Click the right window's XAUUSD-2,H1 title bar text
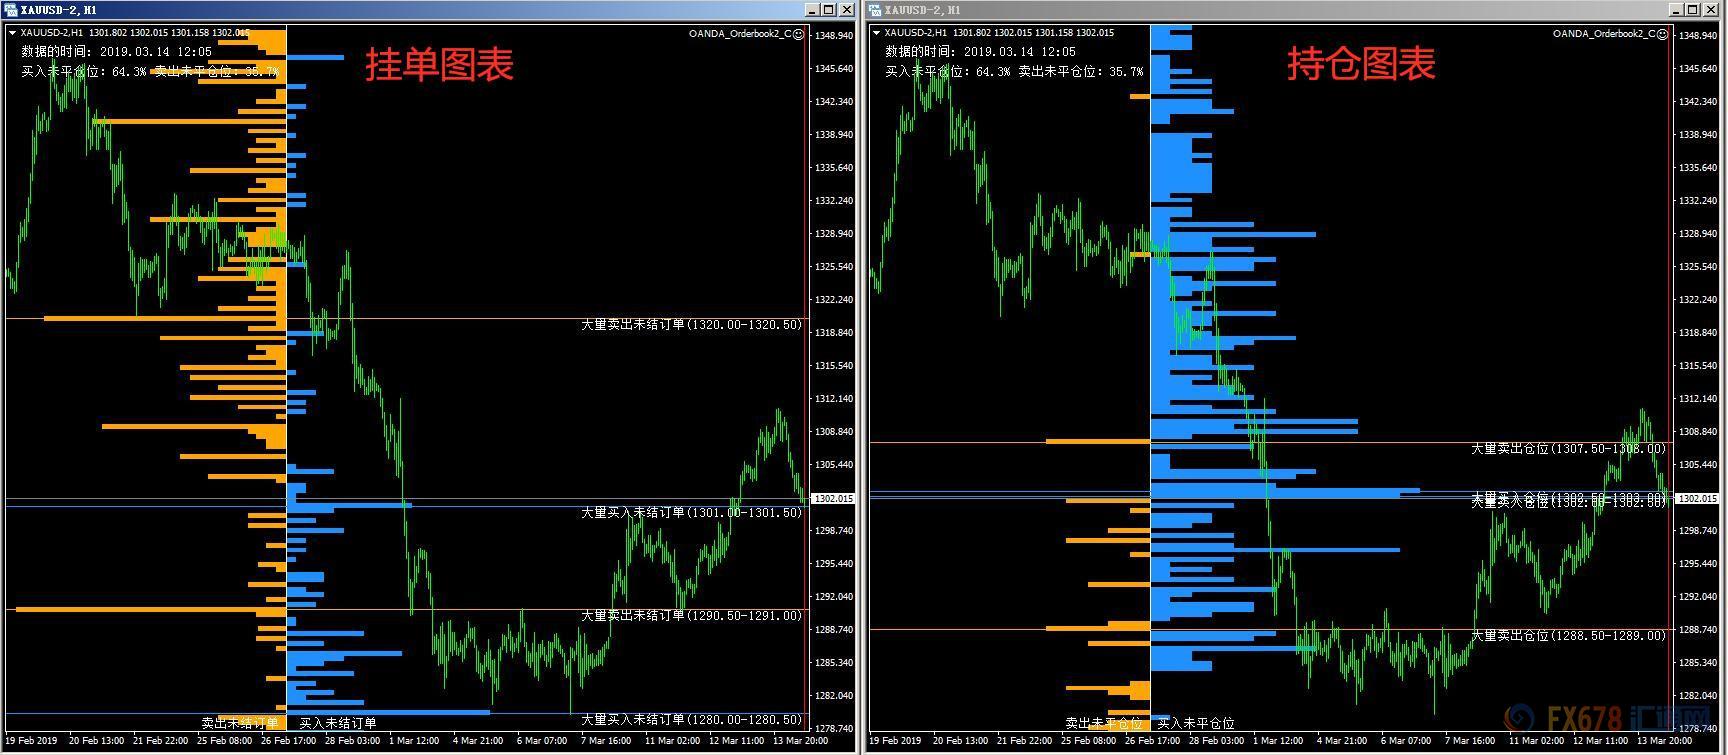The image size is (1728, 755). pos(922,10)
